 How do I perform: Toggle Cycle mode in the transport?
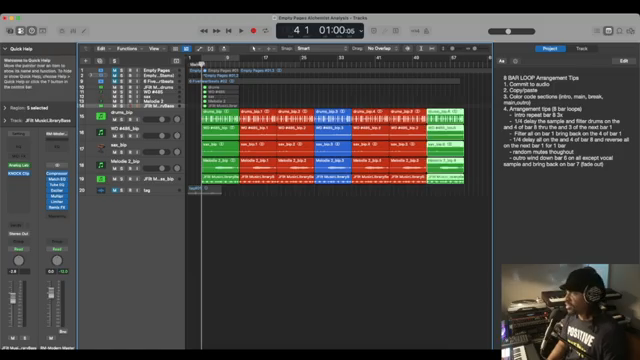[266, 31]
